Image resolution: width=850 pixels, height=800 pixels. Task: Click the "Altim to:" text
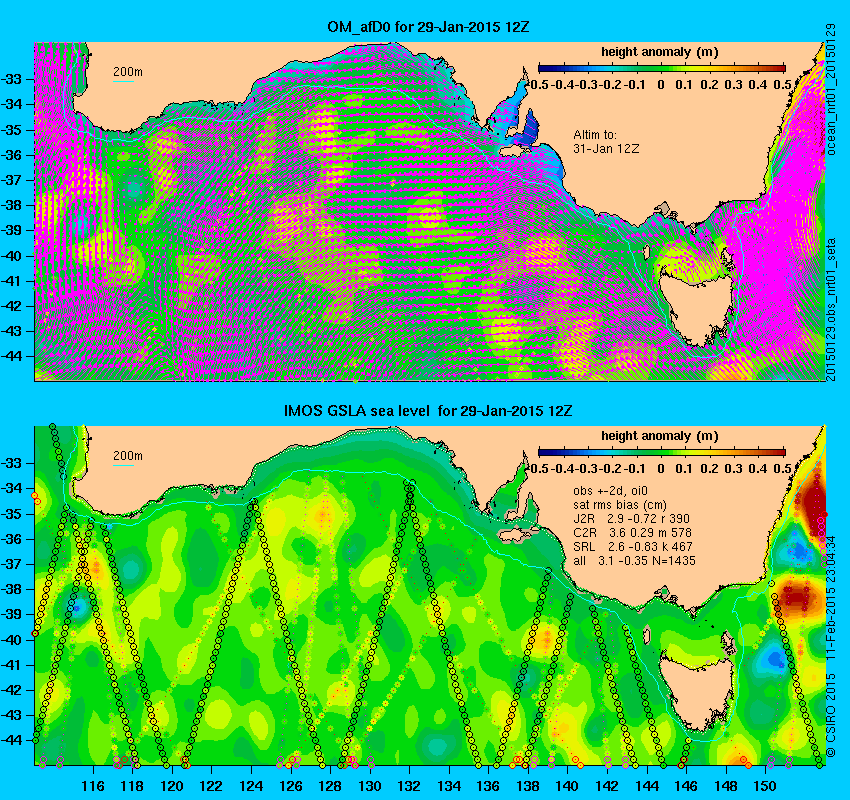point(595,134)
